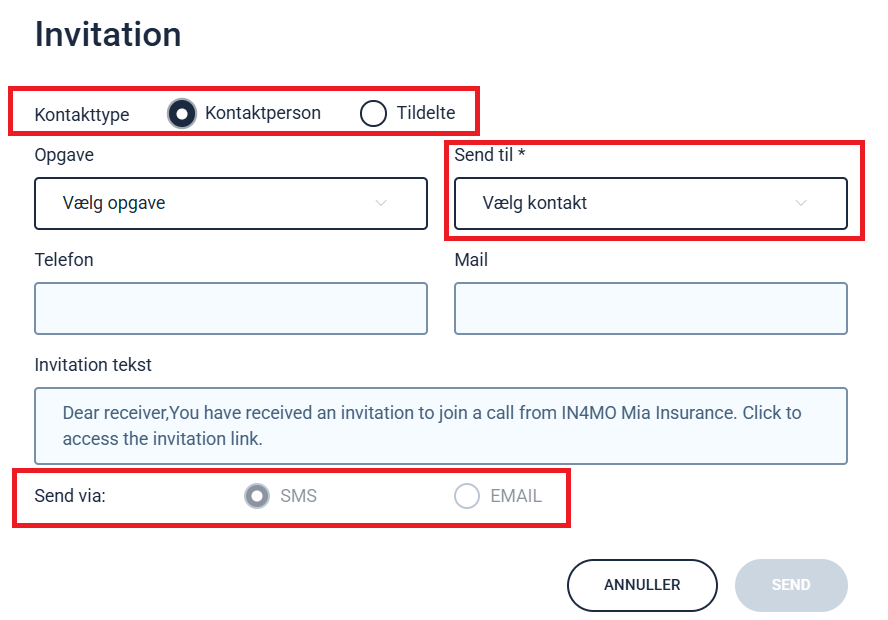This screenshot has width=888, height=620.
Task: Select SMS as the send method
Action: coord(257,496)
